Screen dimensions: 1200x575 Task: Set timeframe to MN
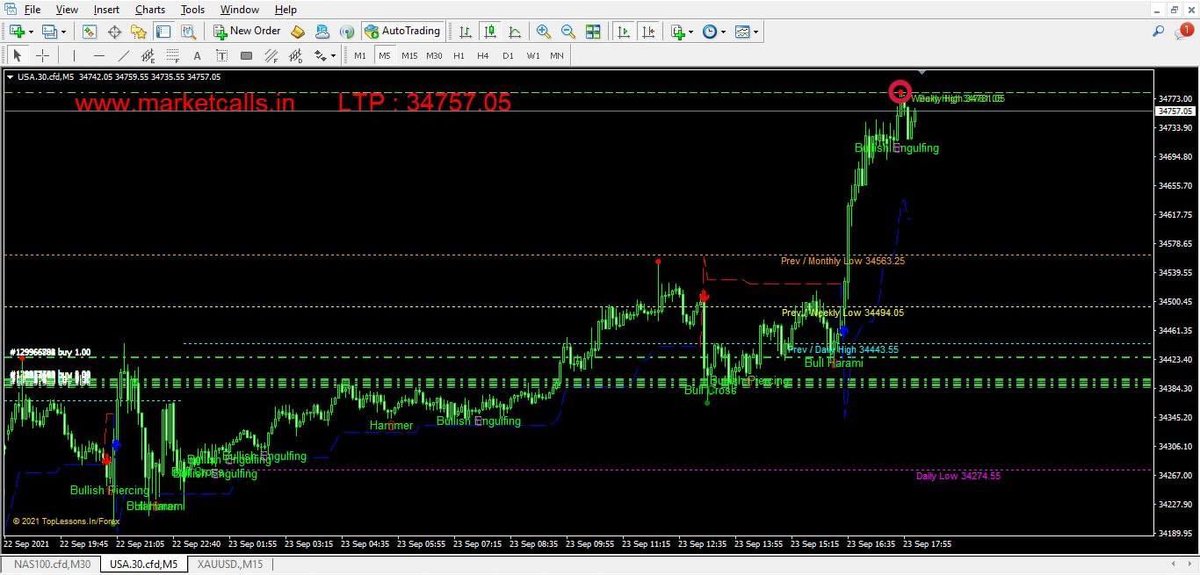tap(557, 55)
